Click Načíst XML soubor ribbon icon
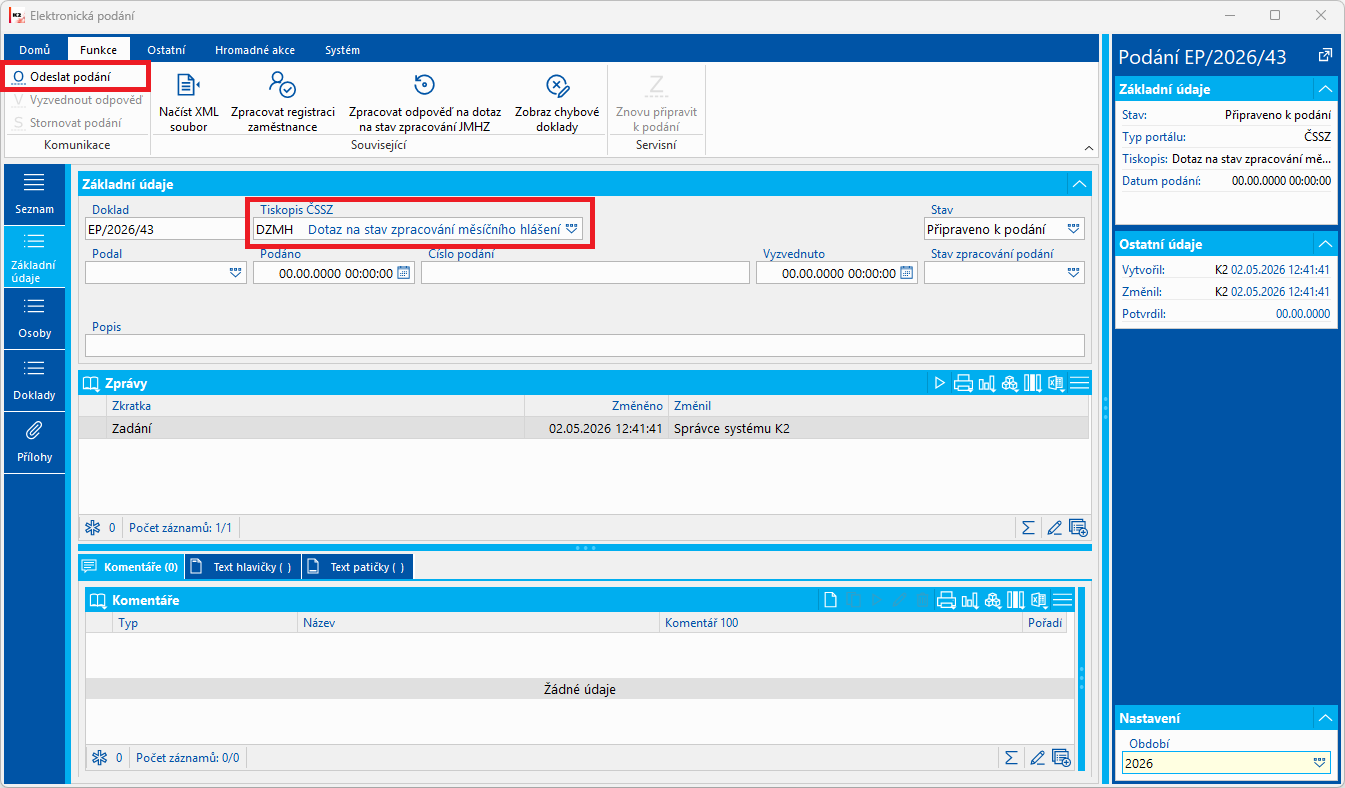Screen dimensions: 1345x788 pos(188,103)
